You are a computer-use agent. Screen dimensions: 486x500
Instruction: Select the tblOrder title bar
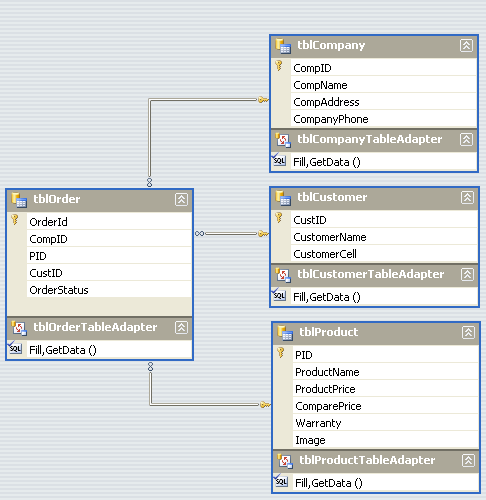[99, 200]
